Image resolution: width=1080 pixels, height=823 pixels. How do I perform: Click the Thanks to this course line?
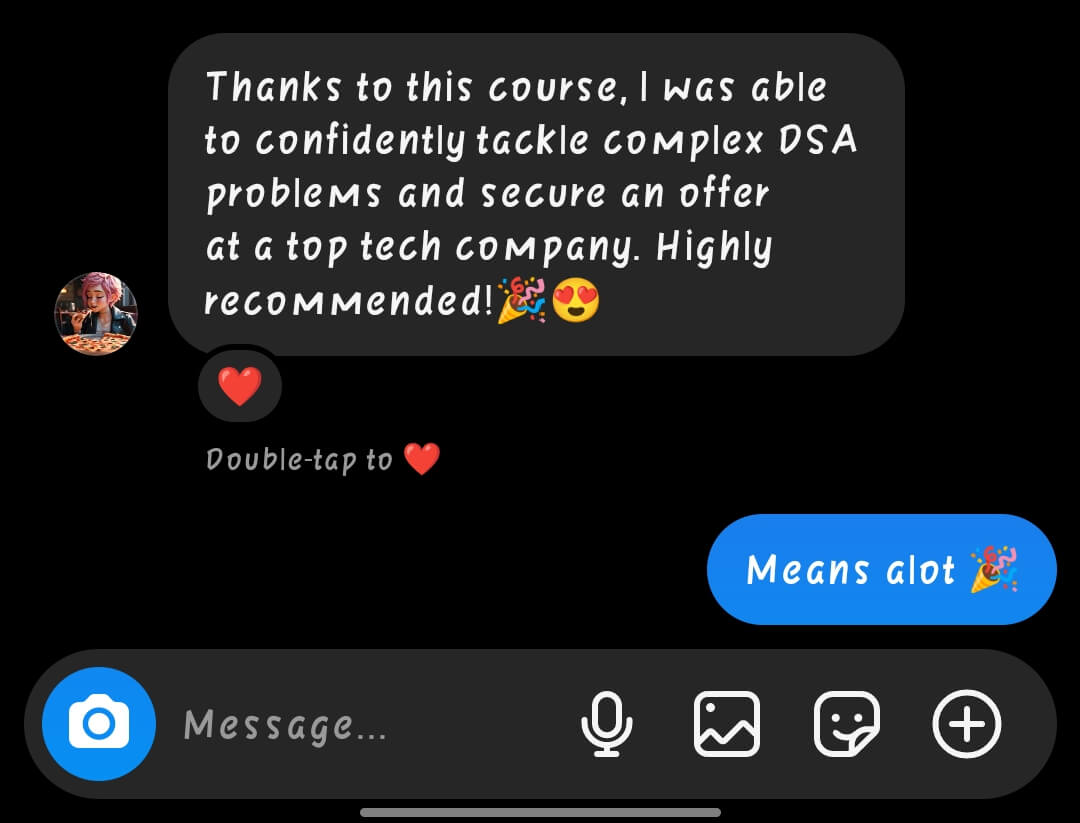coord(517,87)
